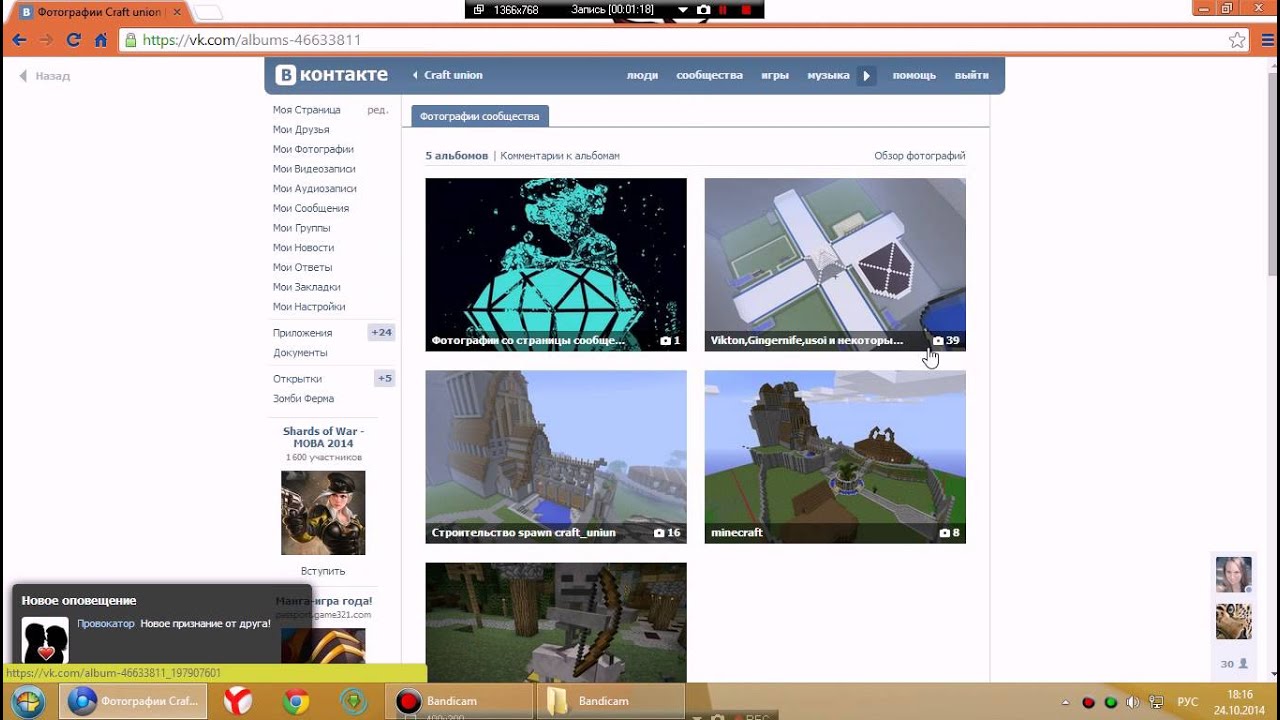Screen dimensions: 1280x720
Task: Switch language via РУС indicator
Action: tap(1187, 702)
